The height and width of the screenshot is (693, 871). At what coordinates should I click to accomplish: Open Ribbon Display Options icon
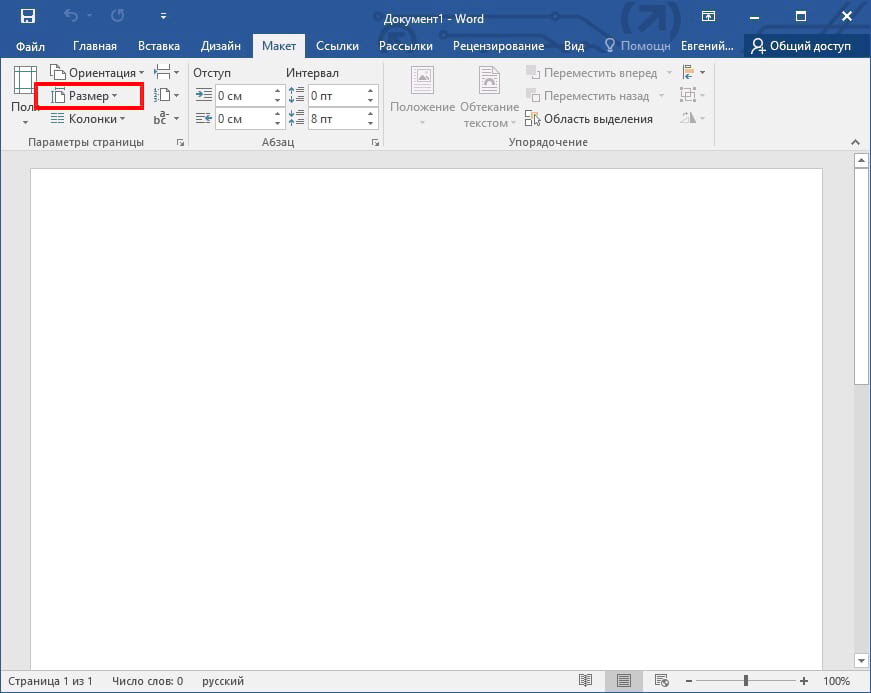click(708, 16)
